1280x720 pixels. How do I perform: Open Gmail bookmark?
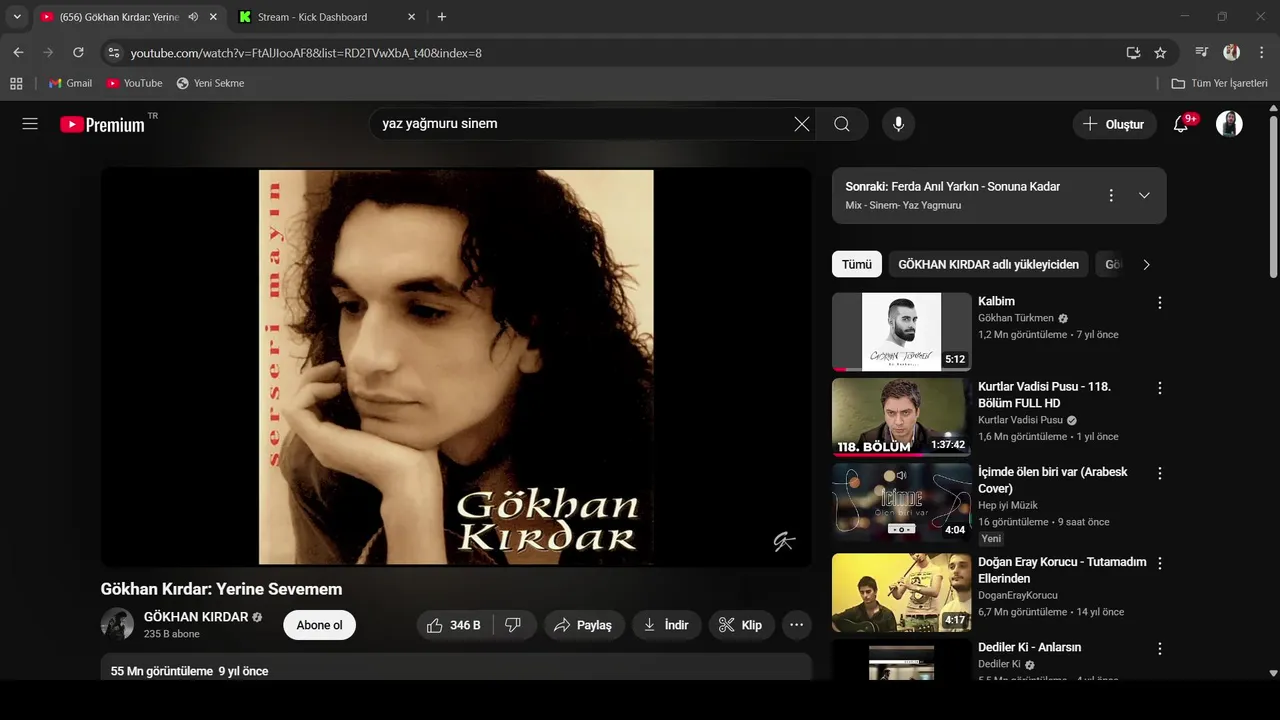[70, 83]
